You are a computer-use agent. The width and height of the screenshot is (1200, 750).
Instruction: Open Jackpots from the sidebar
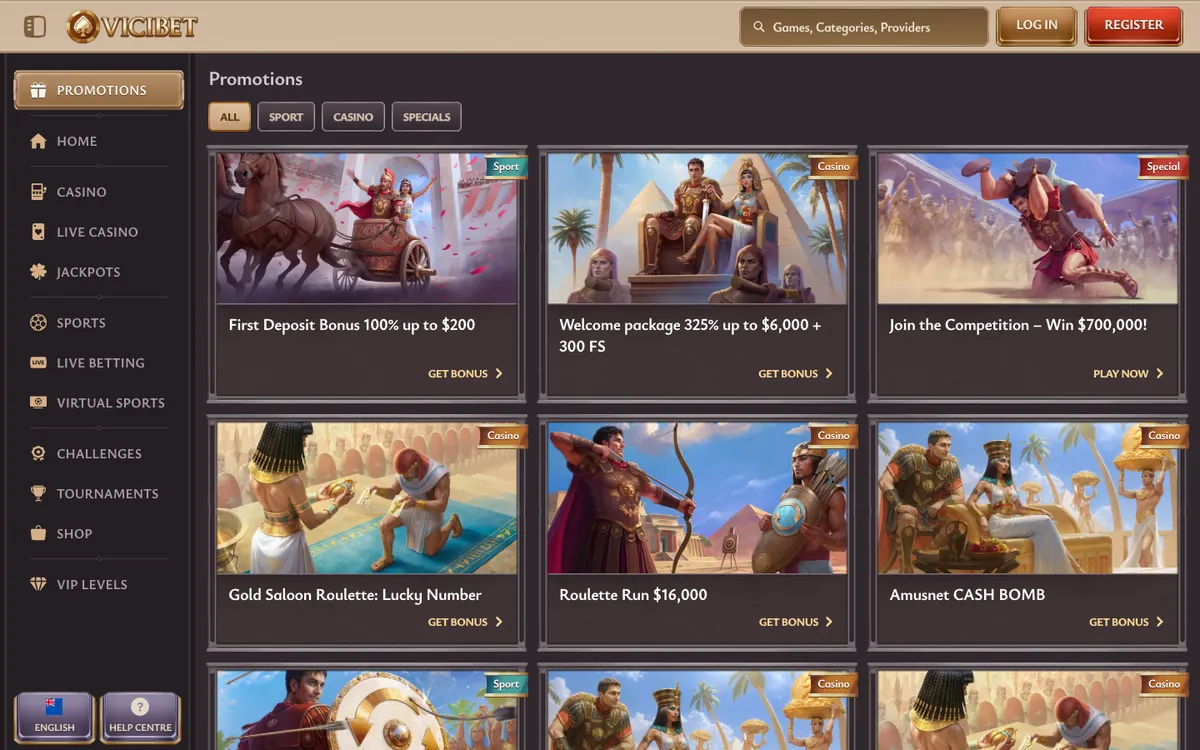[x=99, y=271]
